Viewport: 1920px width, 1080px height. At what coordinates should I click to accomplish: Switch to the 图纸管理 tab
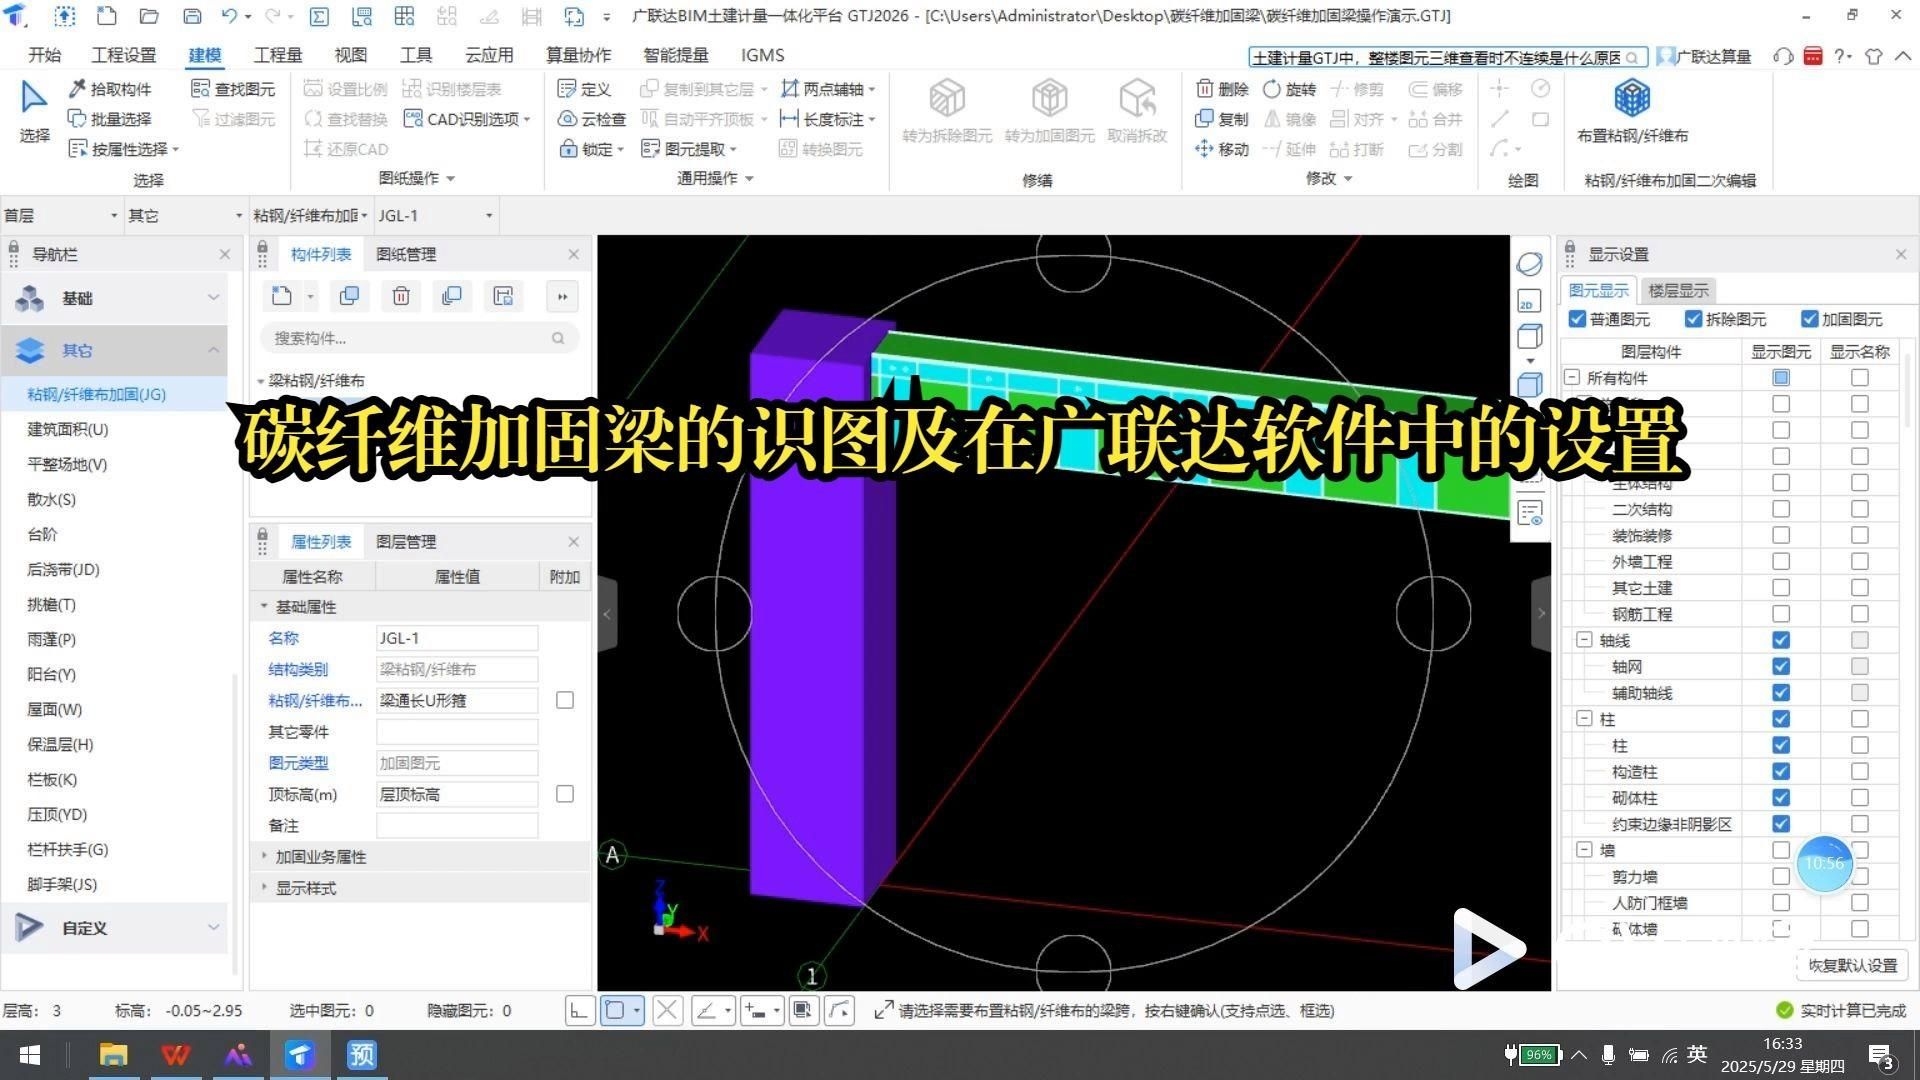(405, 254)
